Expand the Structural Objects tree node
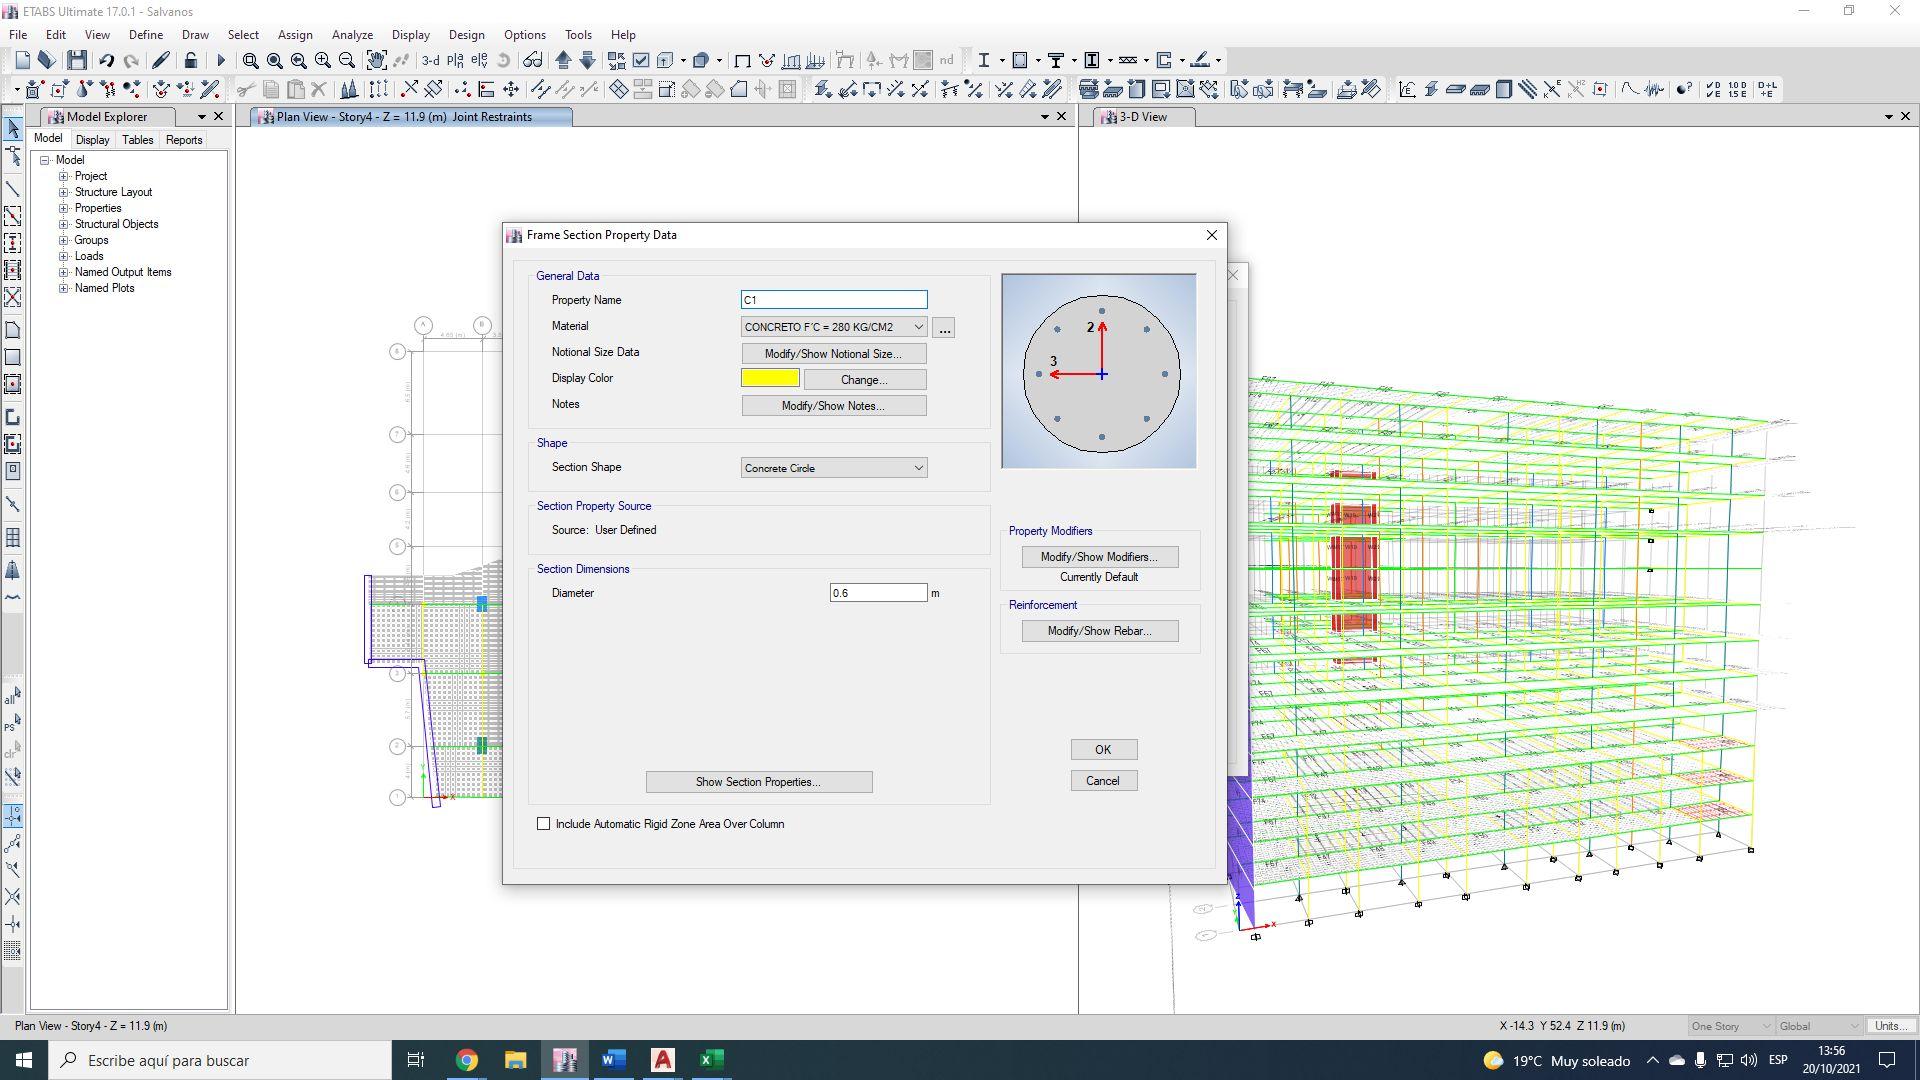Screen dimensions: 1920x1080 [64, 224]
